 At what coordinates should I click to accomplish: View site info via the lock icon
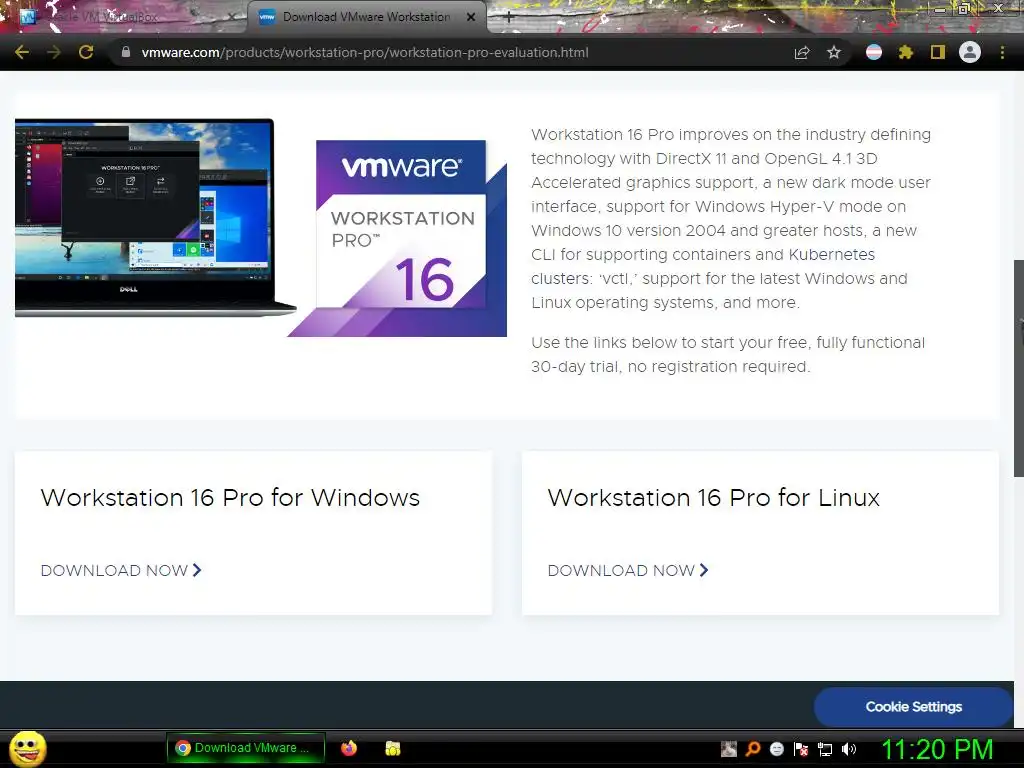click(125, 52)
